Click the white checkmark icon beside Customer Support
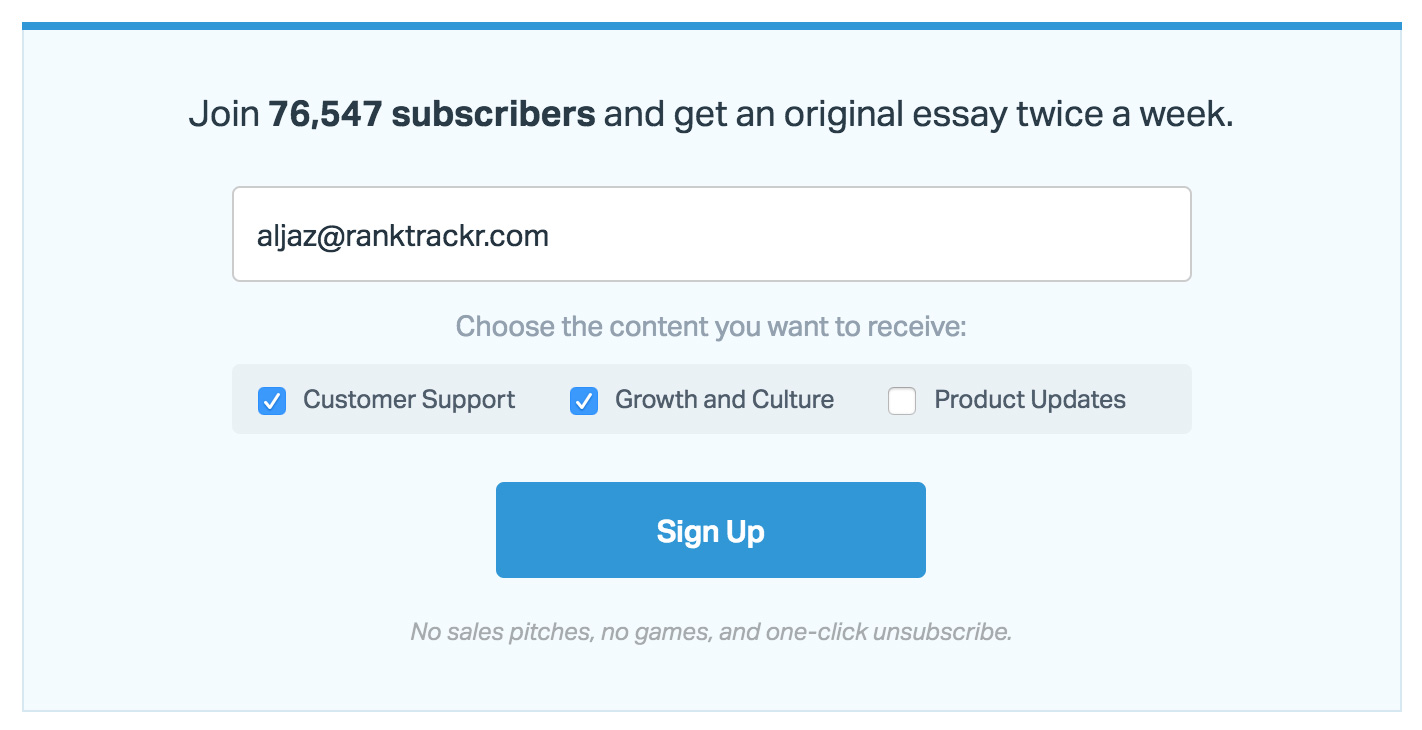This screenshot has height=730, width=1422. pos(272,401)
